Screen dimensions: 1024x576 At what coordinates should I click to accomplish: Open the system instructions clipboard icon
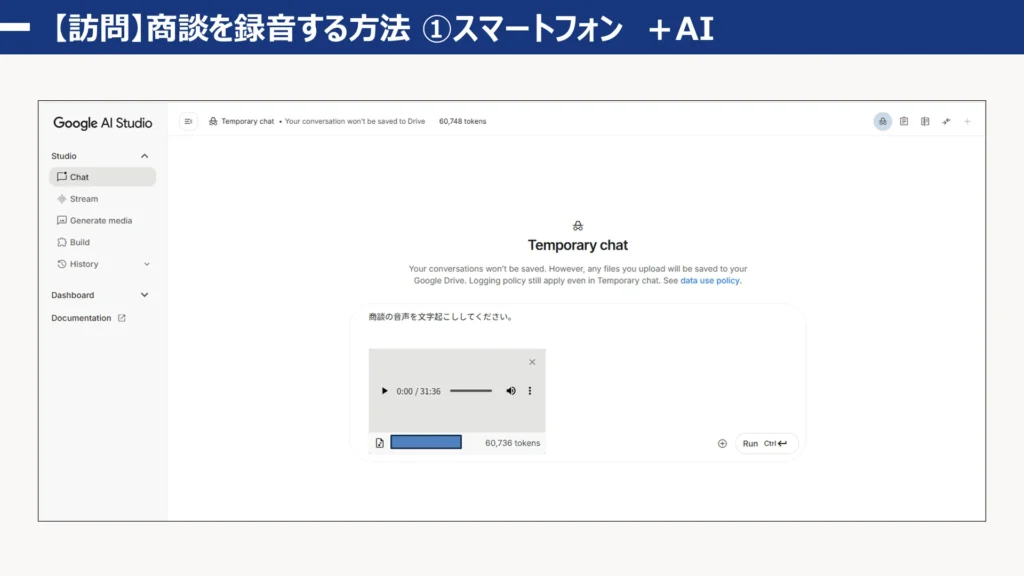tap(904, 121)
